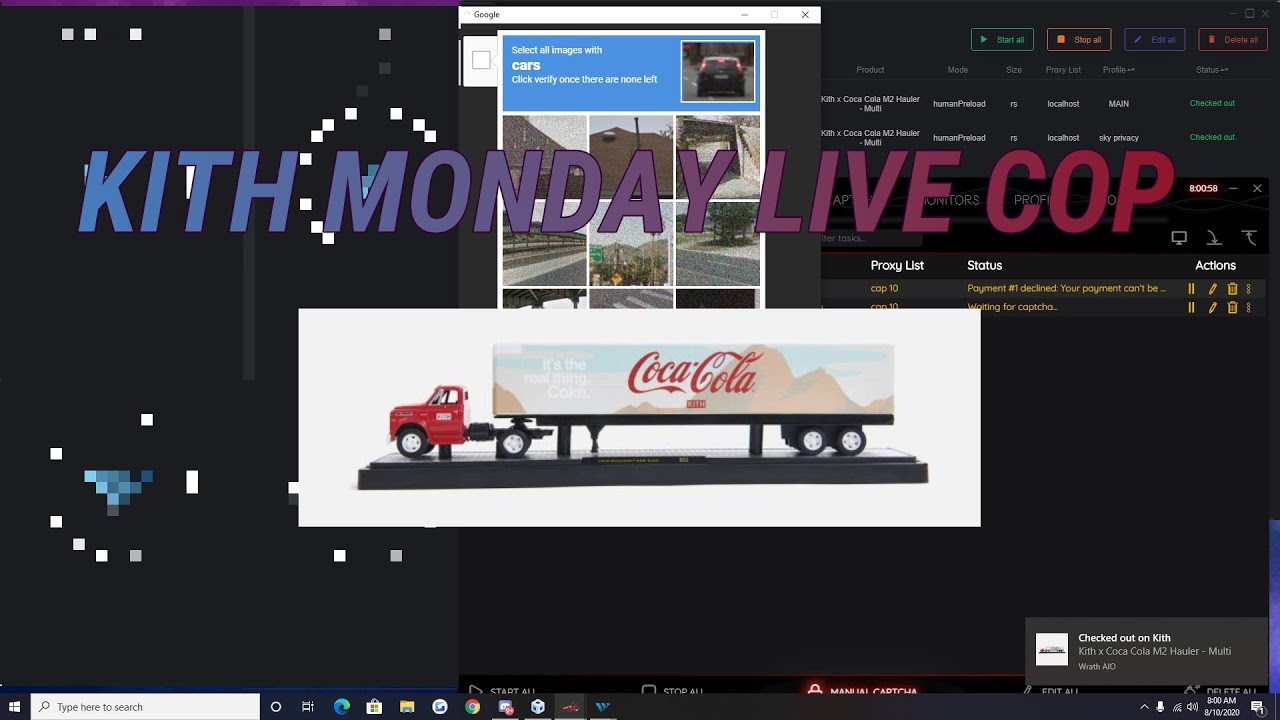The height and width of the screenshot is (720, 1280).
Task: Expand the hidden system tray icons
Action: (x=1144, y=707)
